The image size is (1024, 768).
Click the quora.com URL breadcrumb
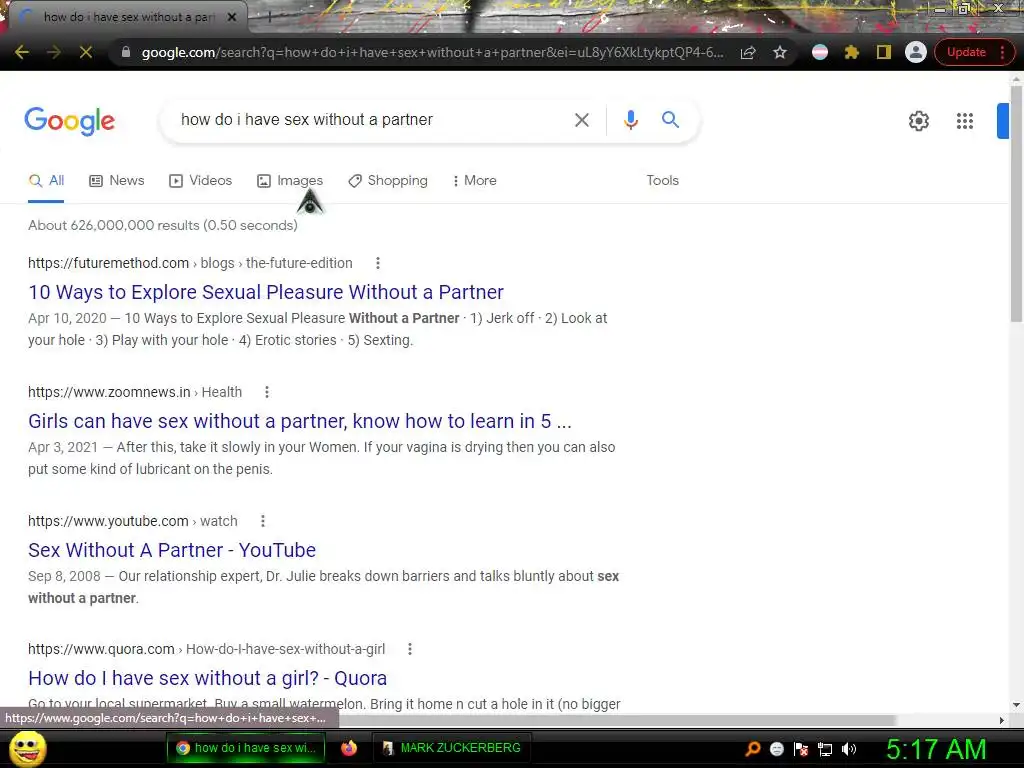(x=206, y=649)
